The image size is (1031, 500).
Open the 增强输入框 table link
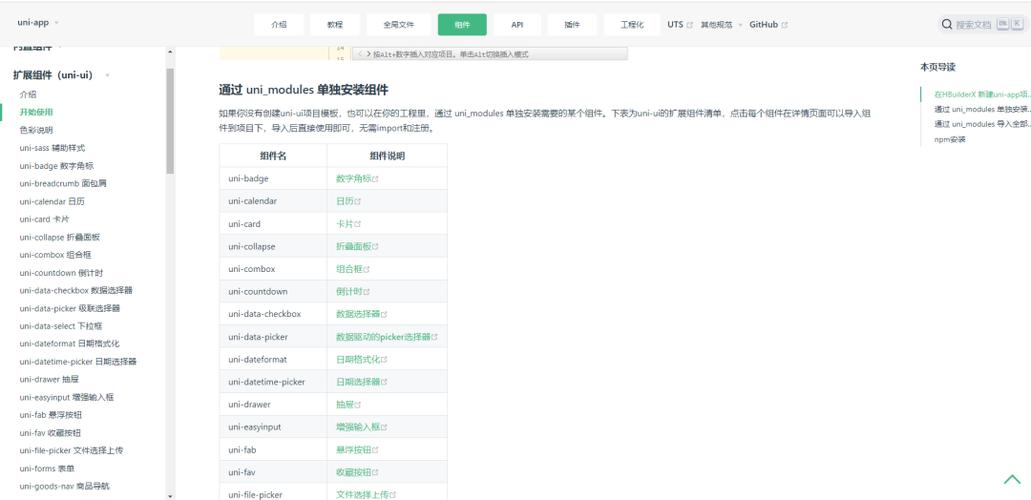[x=362, y=426]
